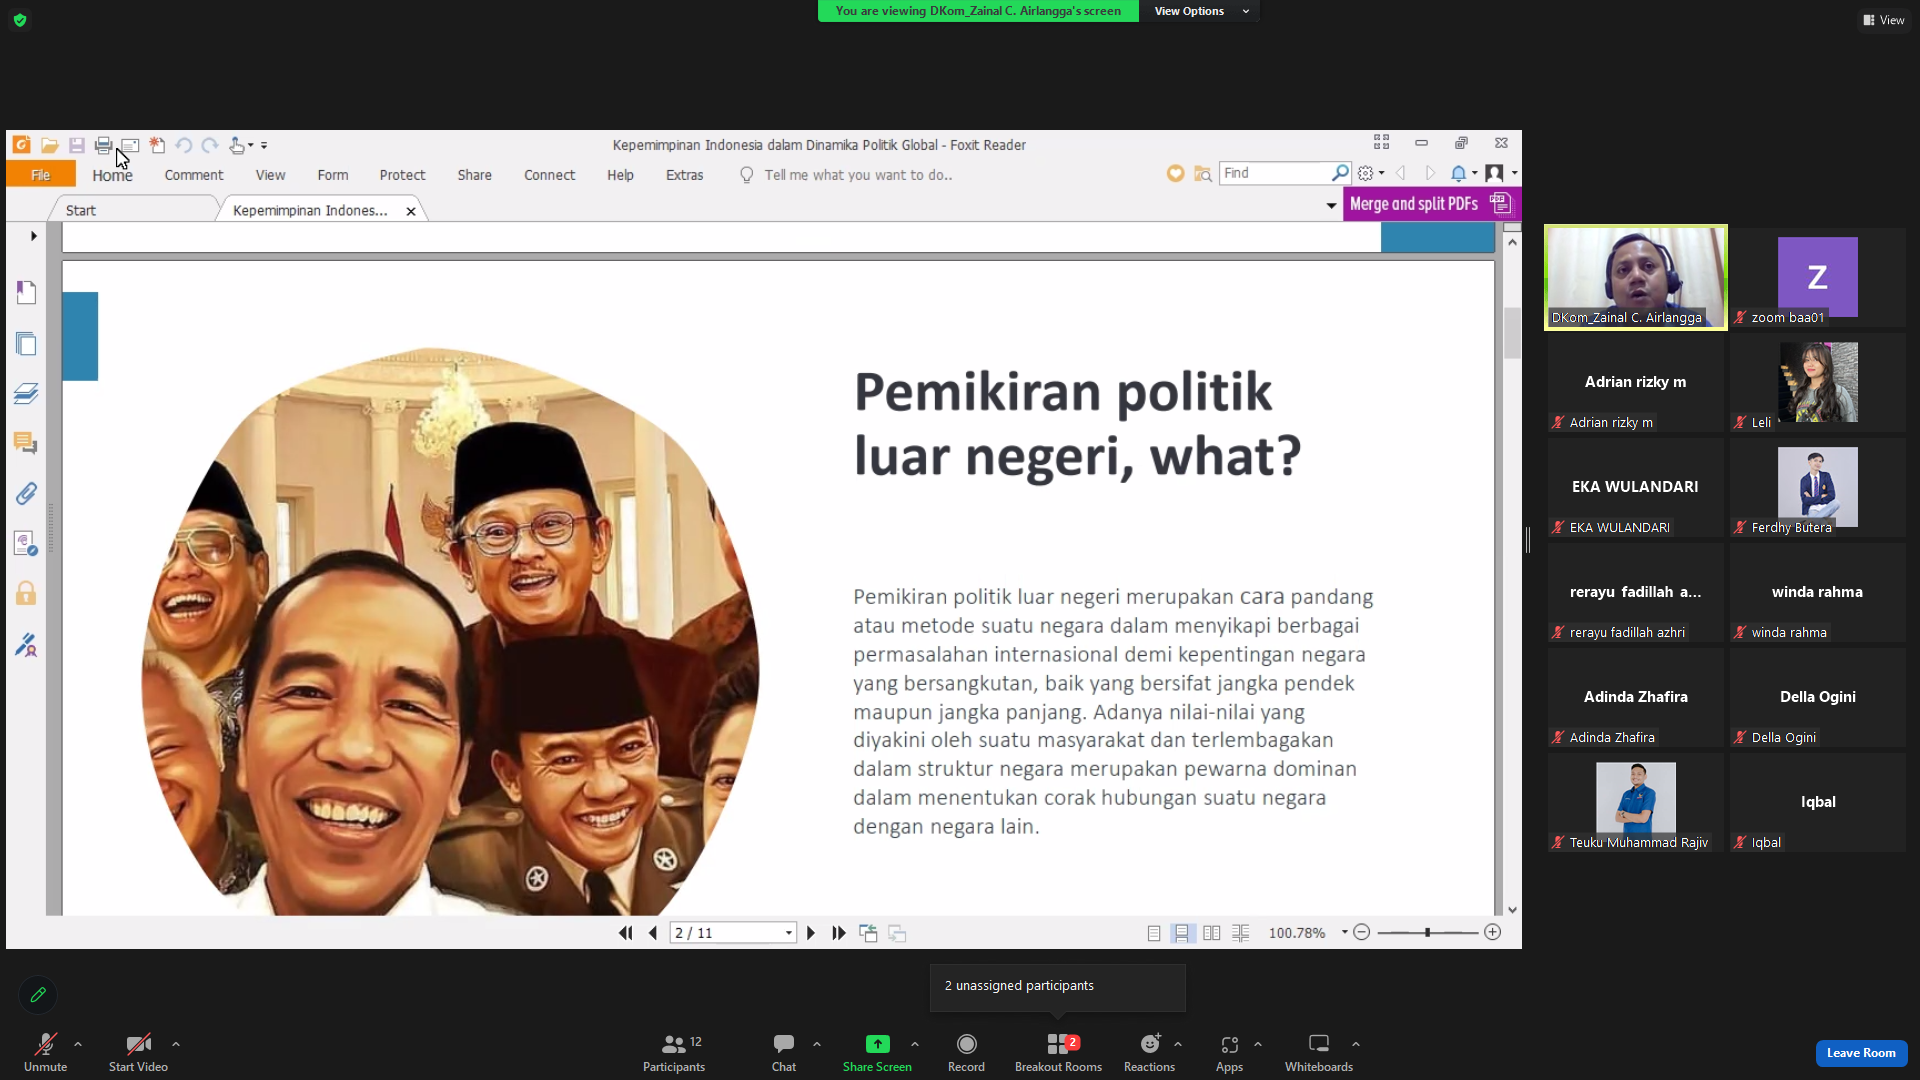Toggle the ribbon display mode button
The image size is (1920, 1080).
tap(1381, 143)
